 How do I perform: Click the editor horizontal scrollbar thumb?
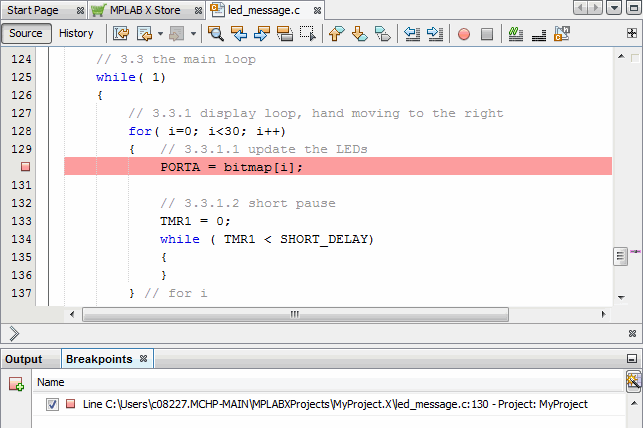tap(294, 314)
